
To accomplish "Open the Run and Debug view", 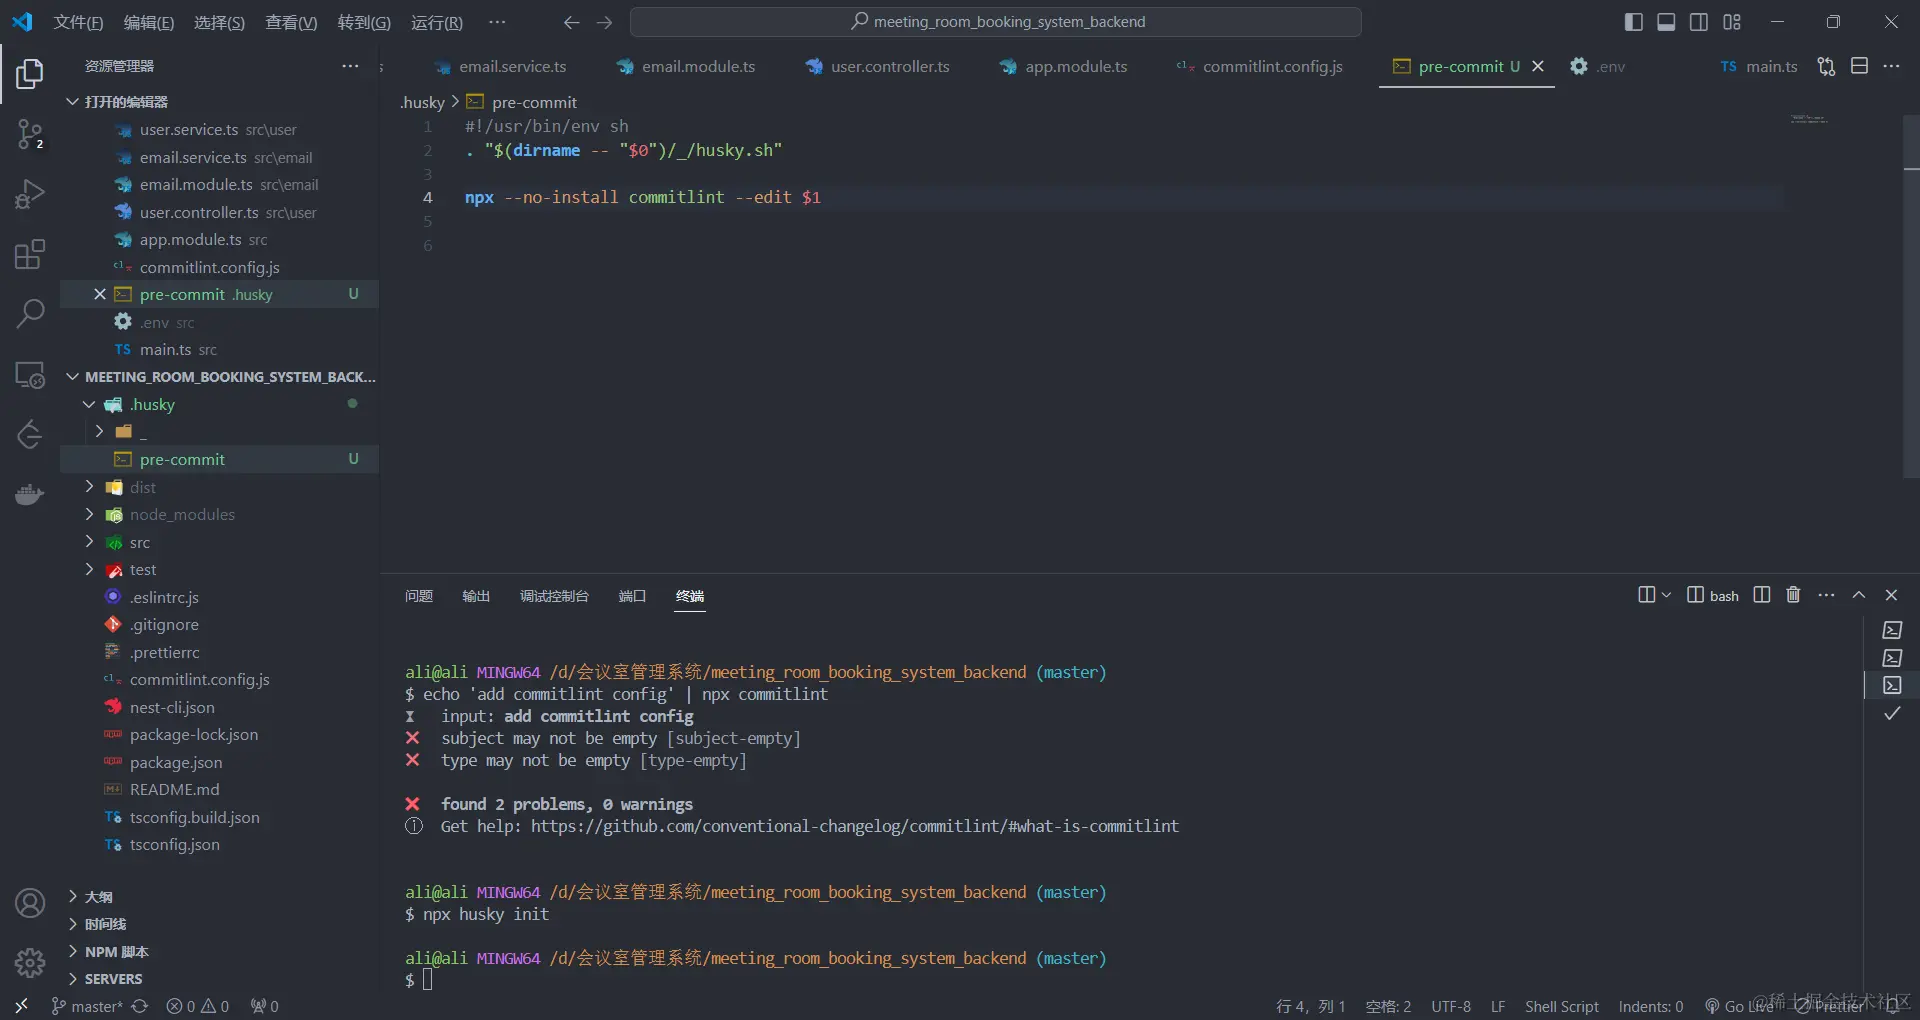I will click(30, 194).
